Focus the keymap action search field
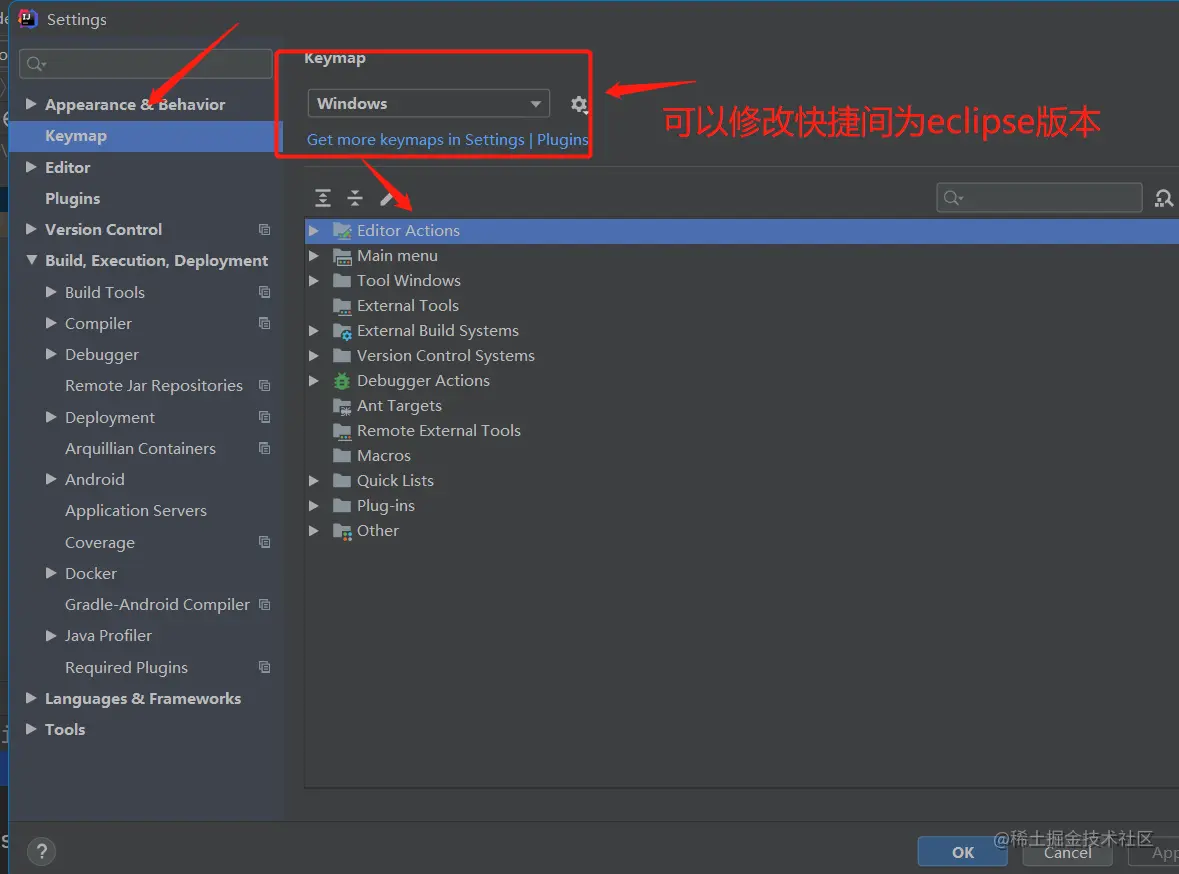The height and width of the screenshot is (874, 1179). coord(1039,198)
